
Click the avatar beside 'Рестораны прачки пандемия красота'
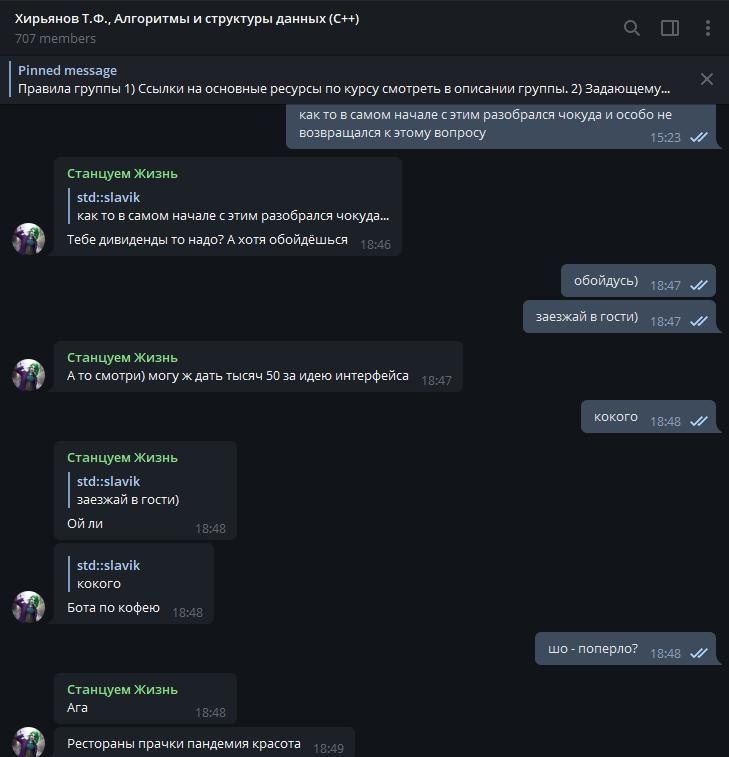tap(28, 742)
